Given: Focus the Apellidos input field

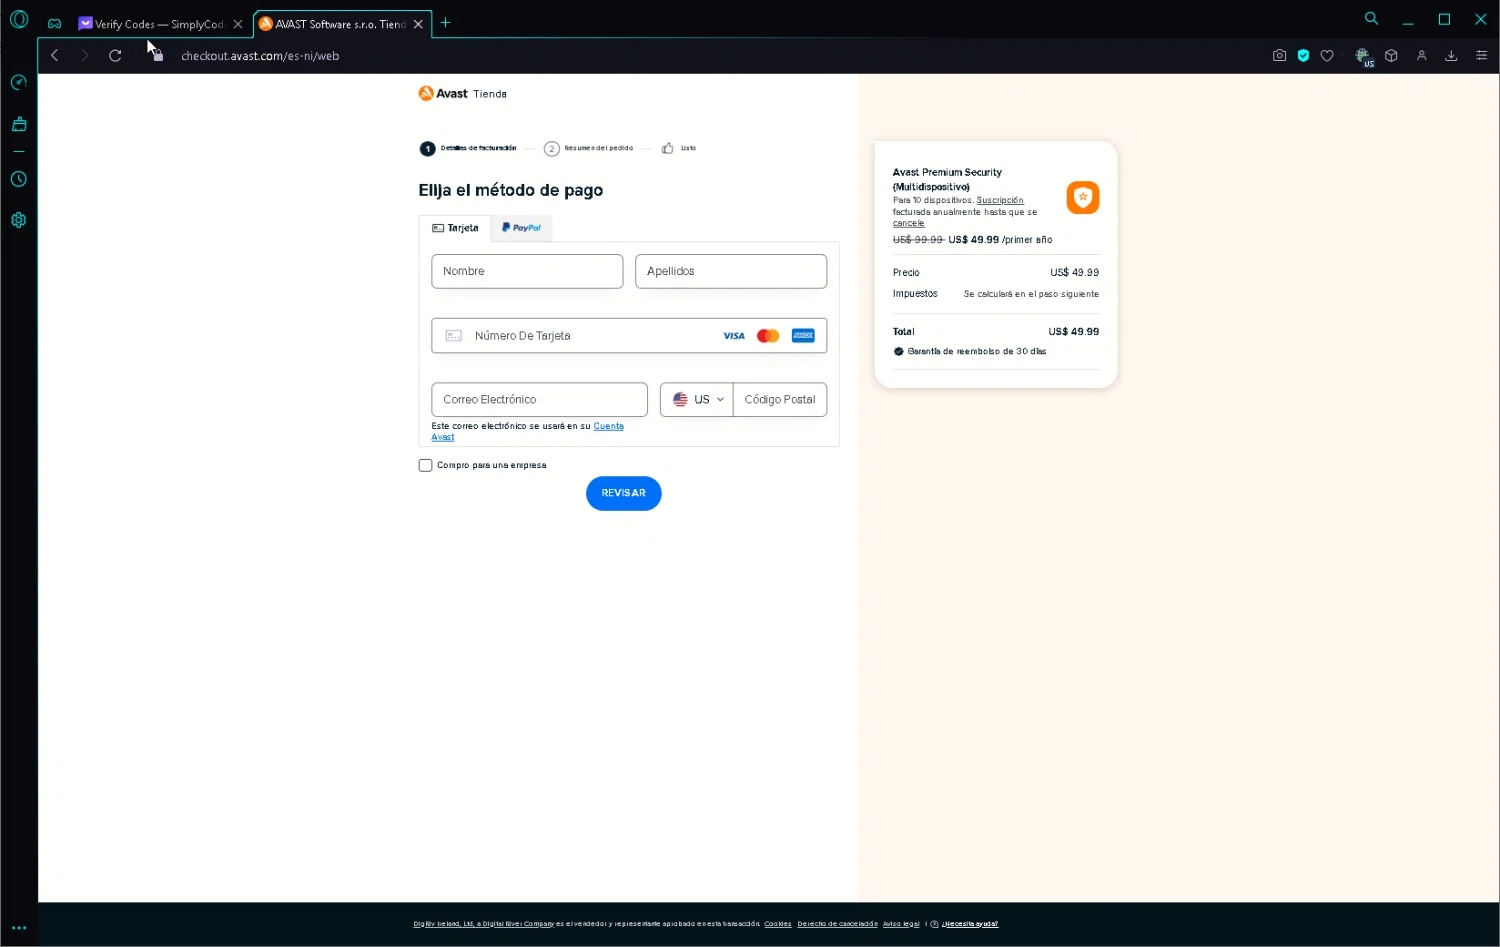Looking at the screenshot, I should pos(731,271).
